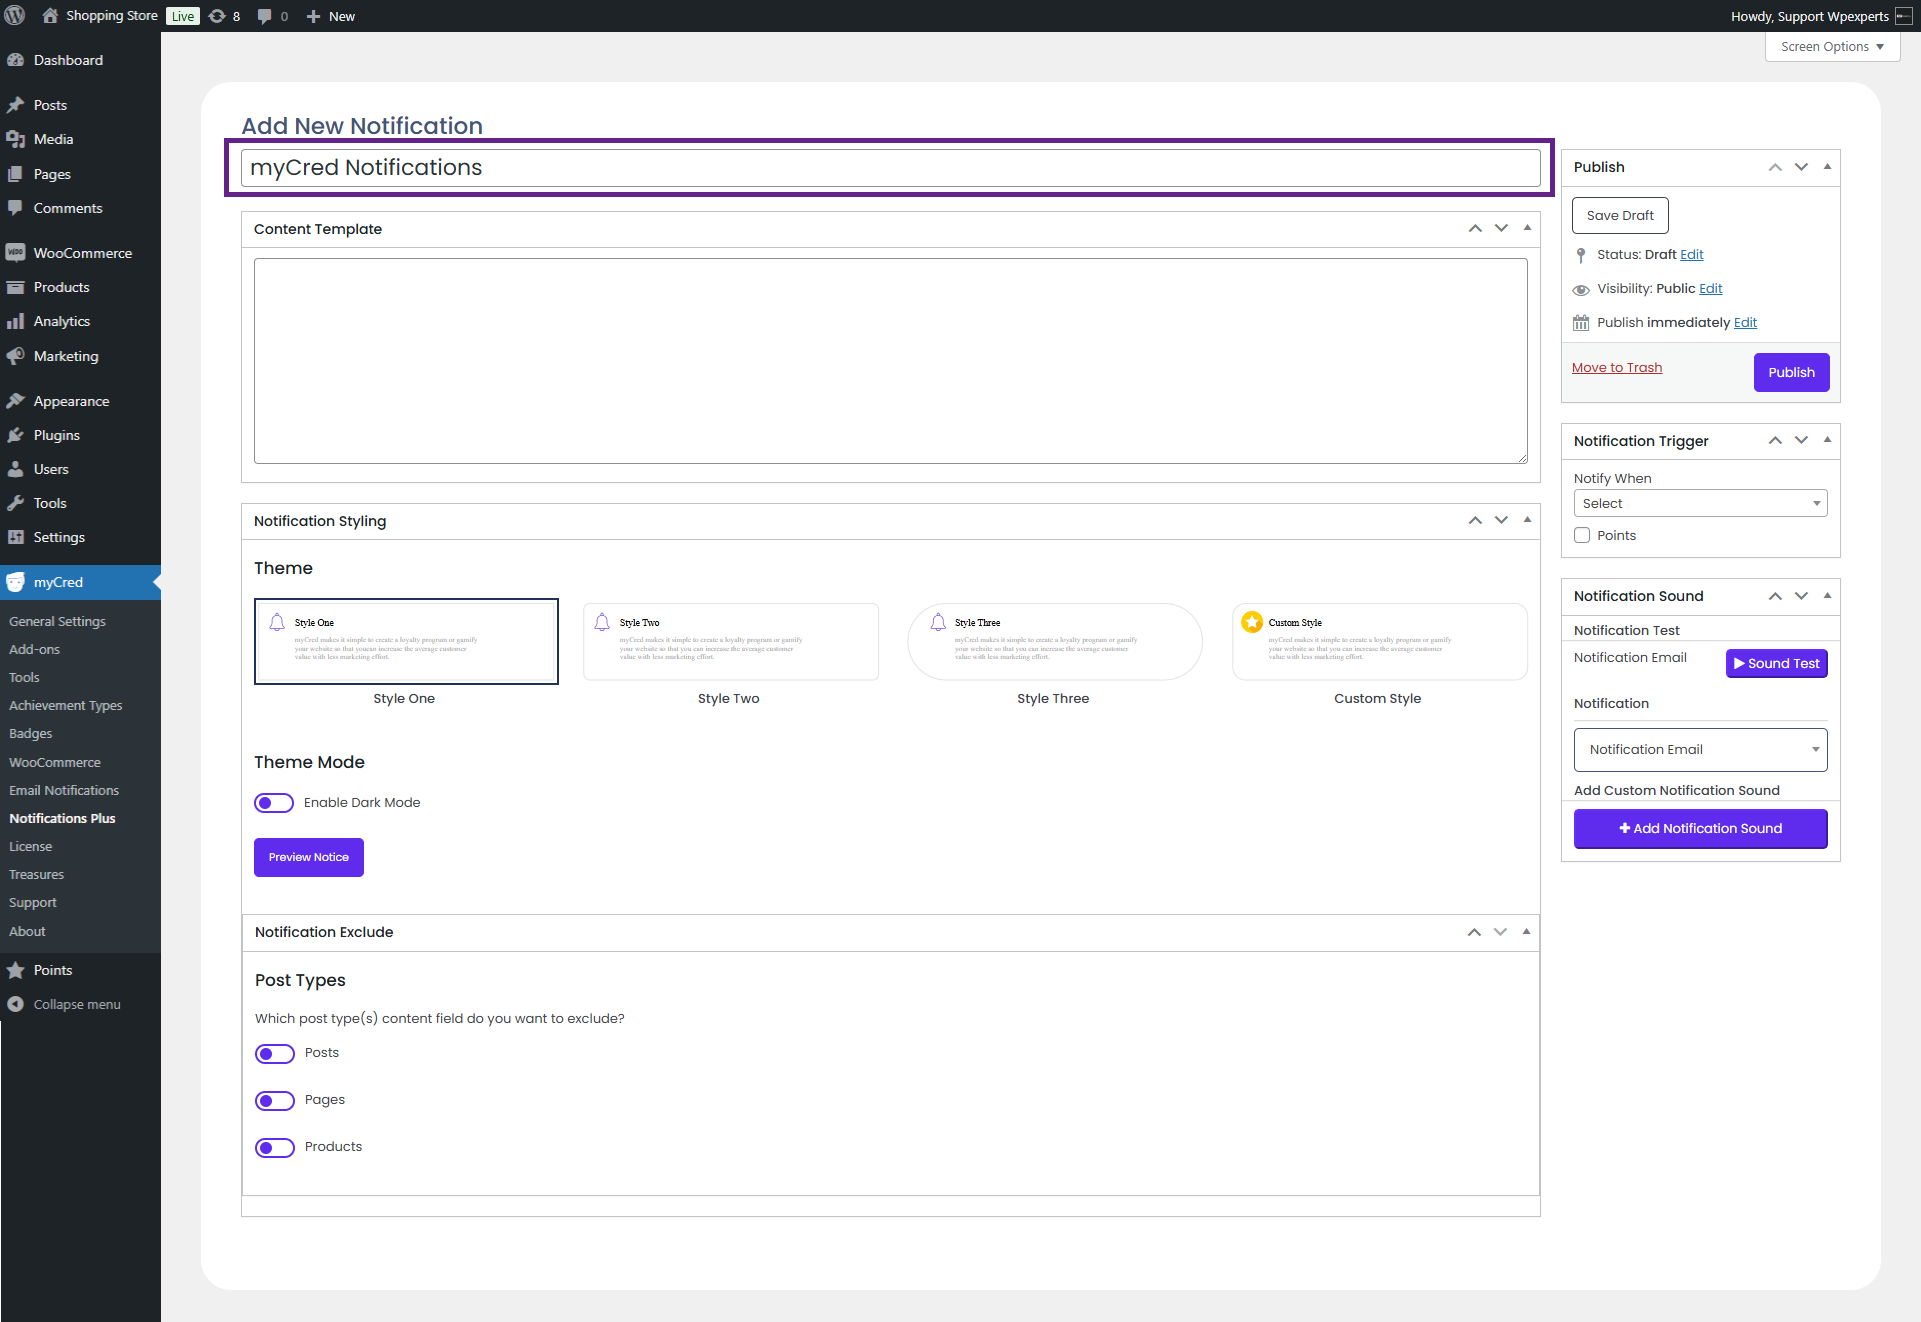The image size is (1921, 1322).
Task: Click the Collapse menu arrow icon
Action: 16,1004
